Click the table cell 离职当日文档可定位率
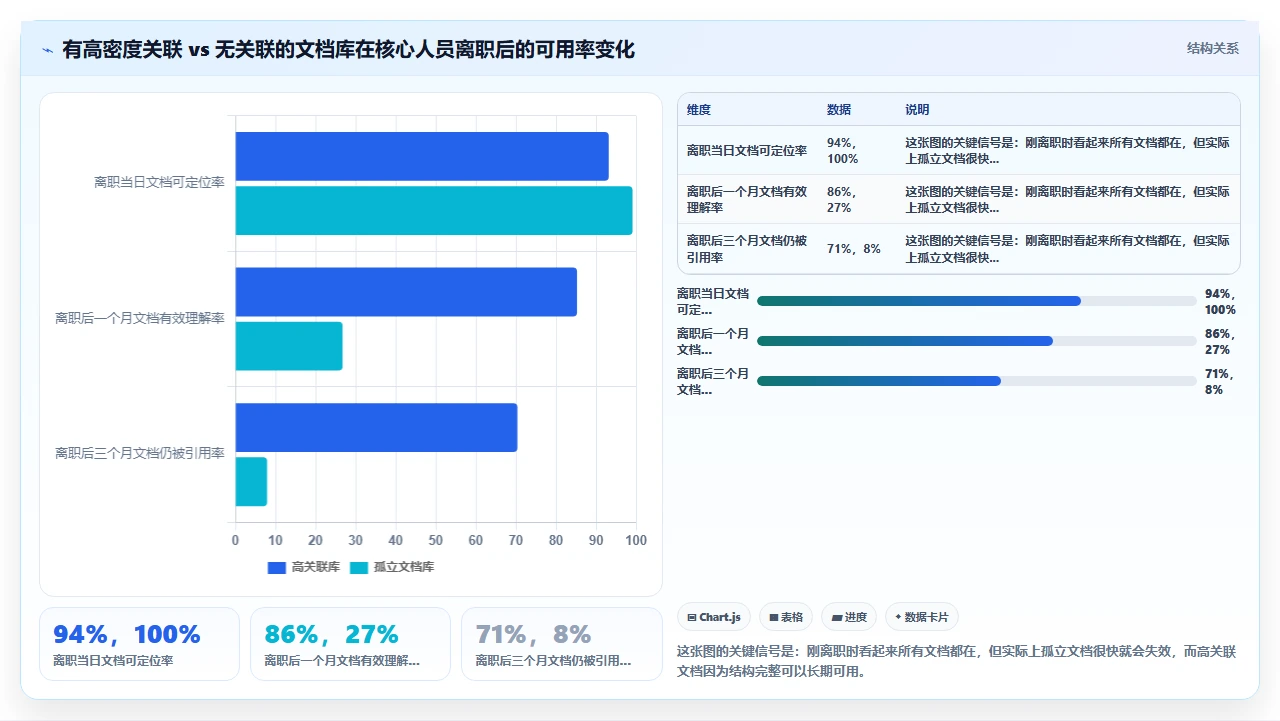 click(747, 151)
